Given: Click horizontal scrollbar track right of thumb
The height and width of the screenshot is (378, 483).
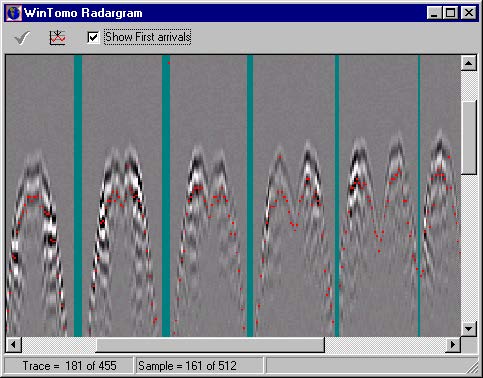Looking at the screenshot, I should (x=385, y=344).
